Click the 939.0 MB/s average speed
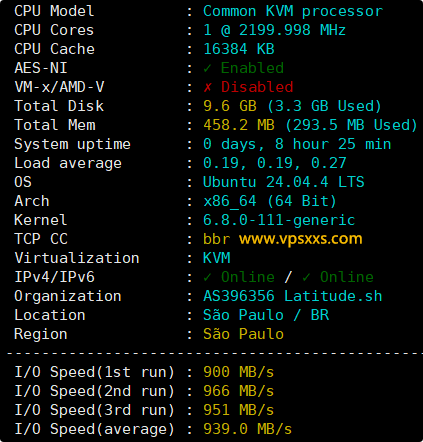 coord(247,429)
